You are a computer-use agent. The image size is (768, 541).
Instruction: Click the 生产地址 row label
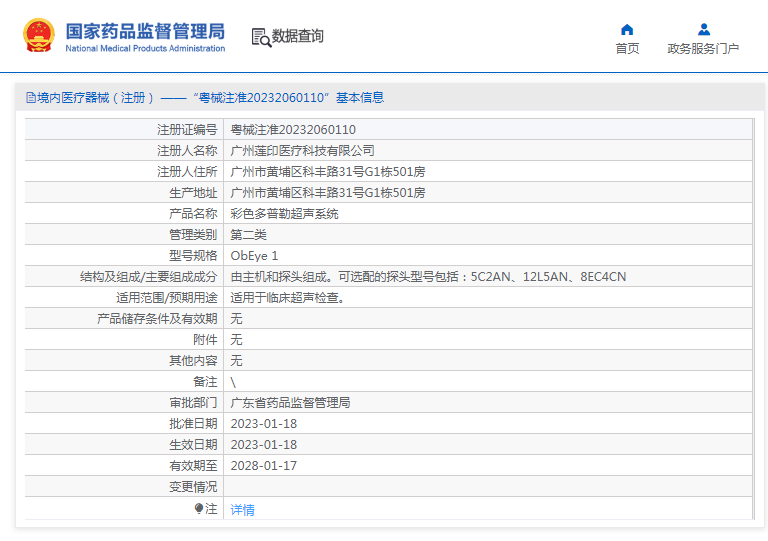pyautogui.click(x=193, y=193)
